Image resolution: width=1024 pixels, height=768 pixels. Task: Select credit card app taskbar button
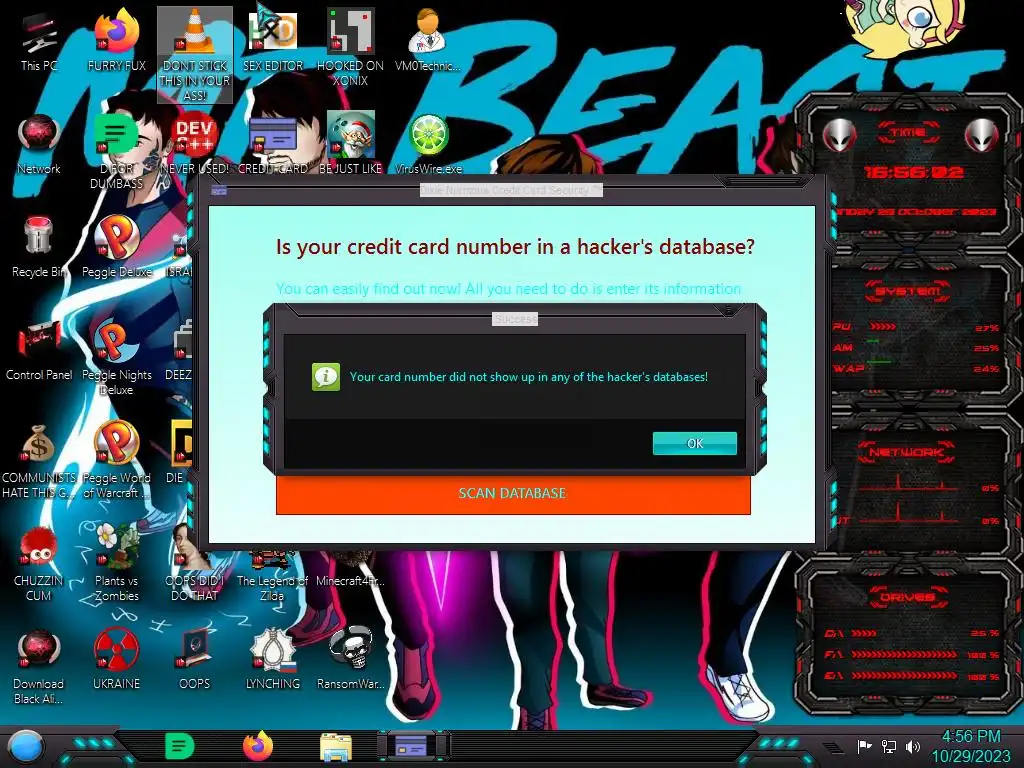point(412,746)
